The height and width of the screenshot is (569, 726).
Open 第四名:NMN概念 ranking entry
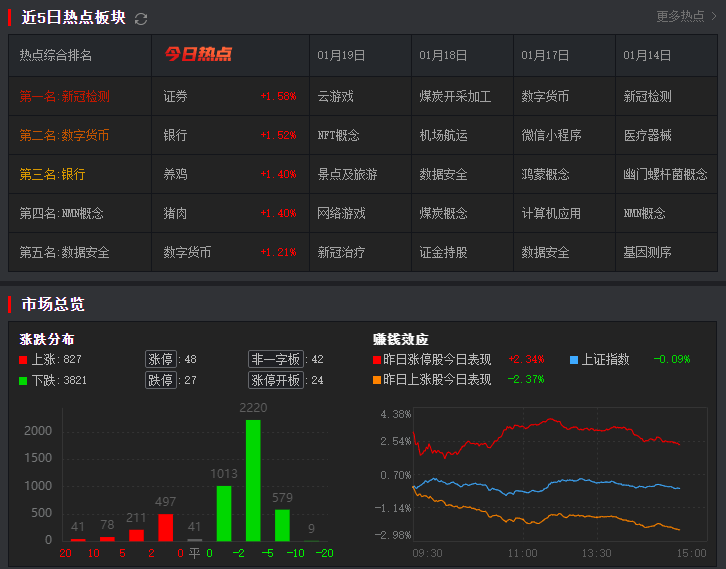click(x=61, y=213)
